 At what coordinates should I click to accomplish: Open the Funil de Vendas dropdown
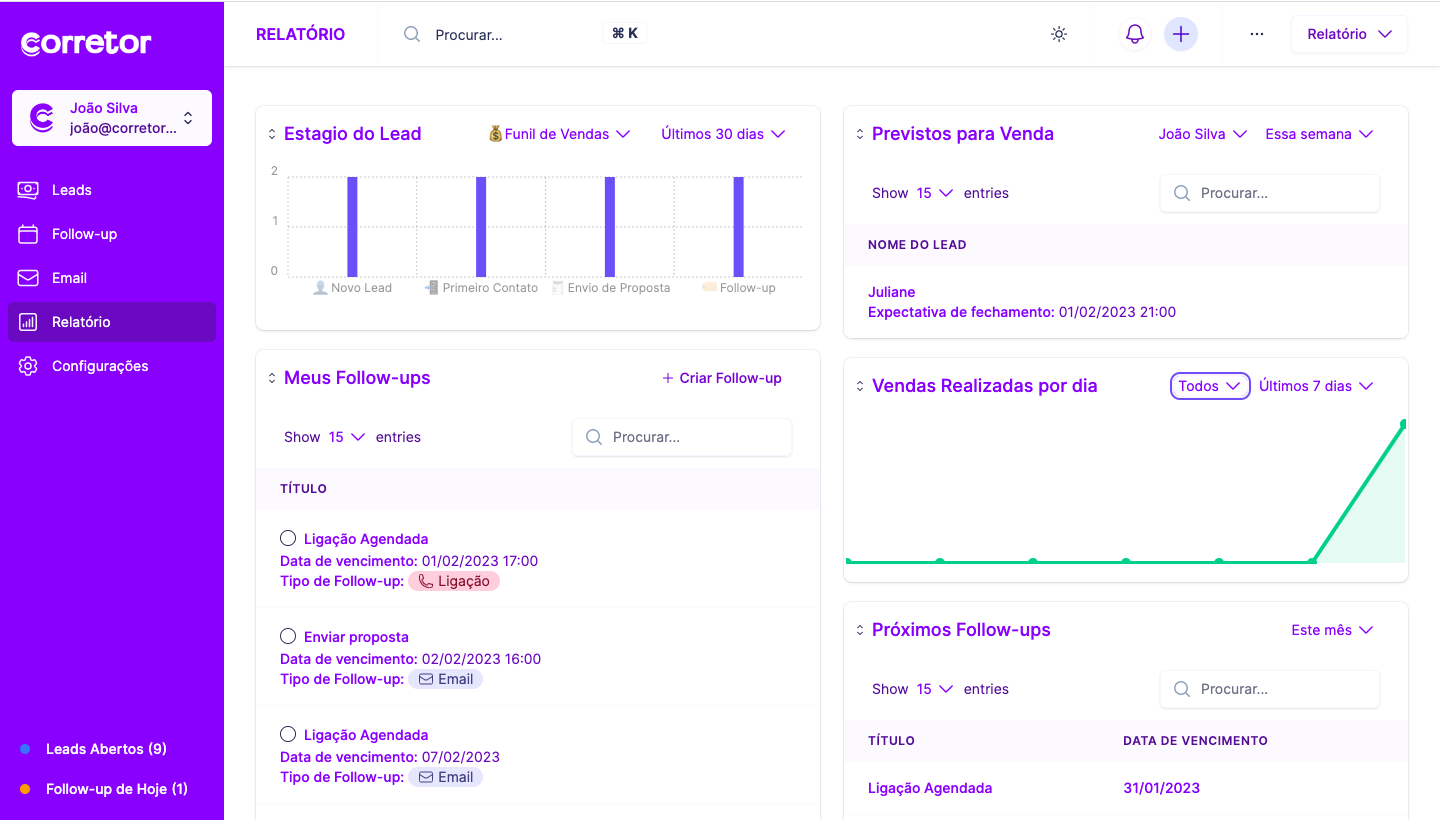coord(559,134)
